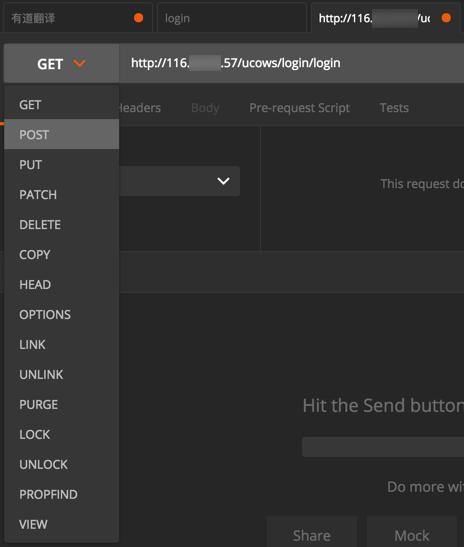The height and width of the screenshot is (547, 464).
Task: Choose POST from the method list
Action: tap(61, 134)
